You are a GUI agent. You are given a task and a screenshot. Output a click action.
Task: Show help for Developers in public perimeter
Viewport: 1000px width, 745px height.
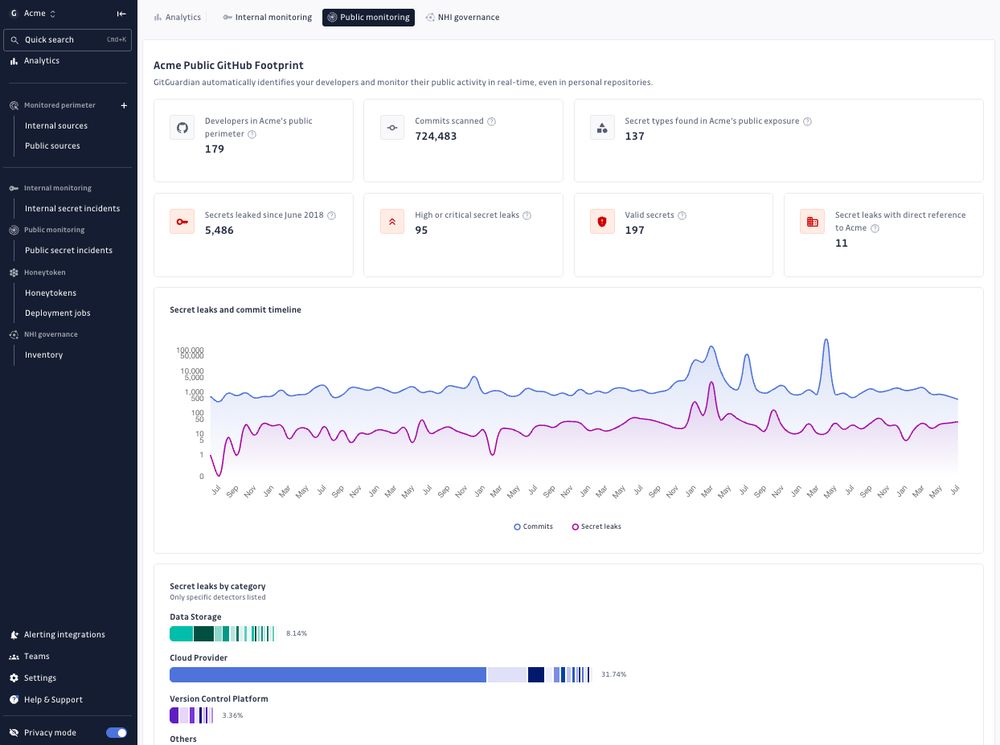point(252,134)
